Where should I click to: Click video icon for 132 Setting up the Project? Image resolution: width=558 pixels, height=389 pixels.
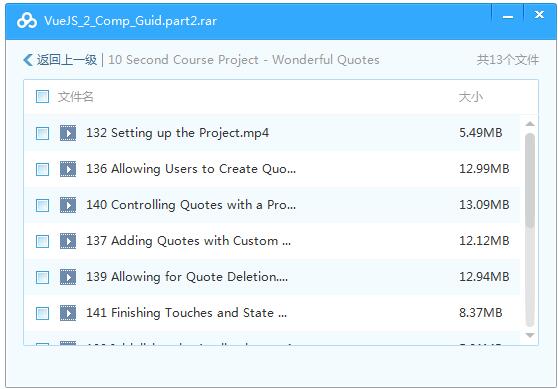coord(68,133)
